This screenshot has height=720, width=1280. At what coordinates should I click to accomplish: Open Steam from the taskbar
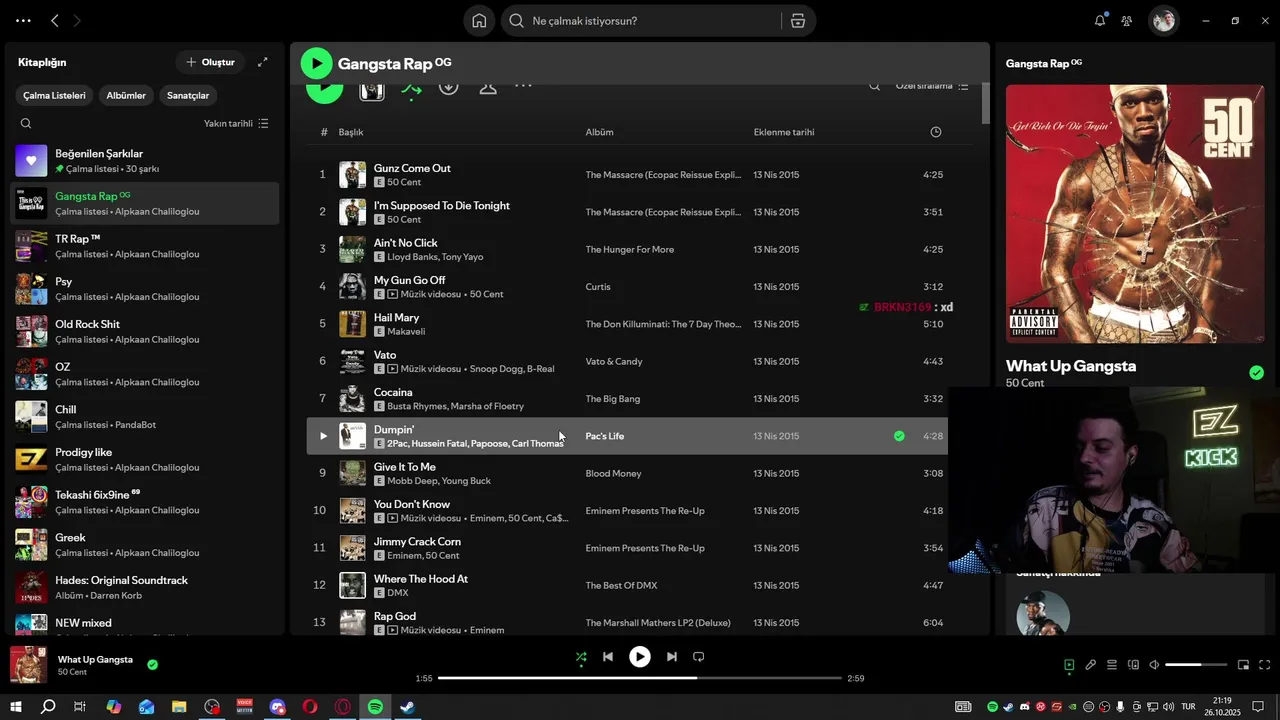pos(408,707)
